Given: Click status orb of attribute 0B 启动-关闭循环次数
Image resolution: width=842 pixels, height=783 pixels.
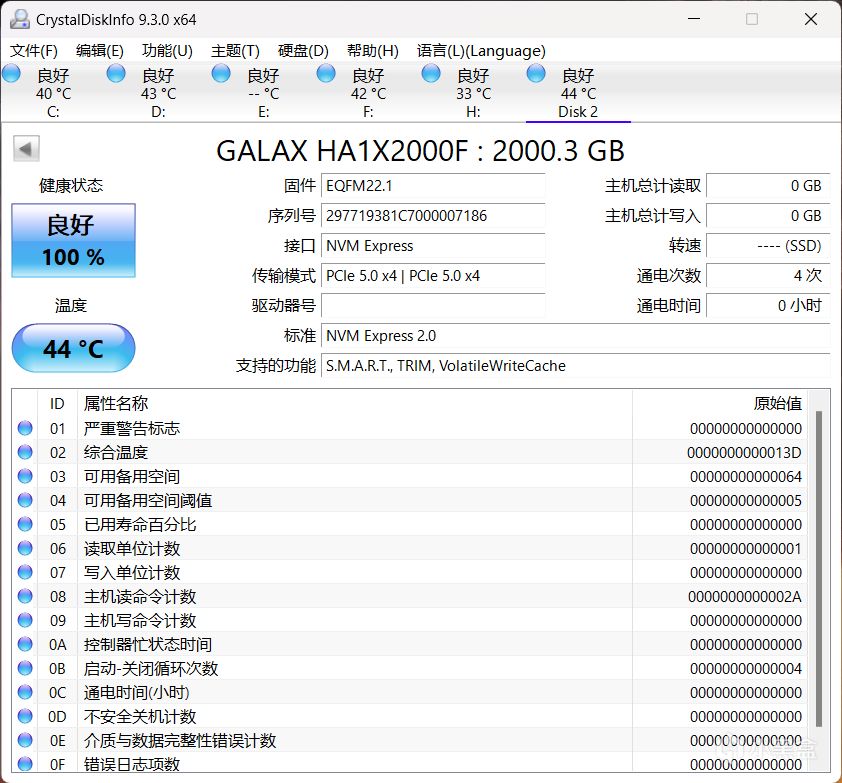Looking at the screenshot, I should (25, 668).
